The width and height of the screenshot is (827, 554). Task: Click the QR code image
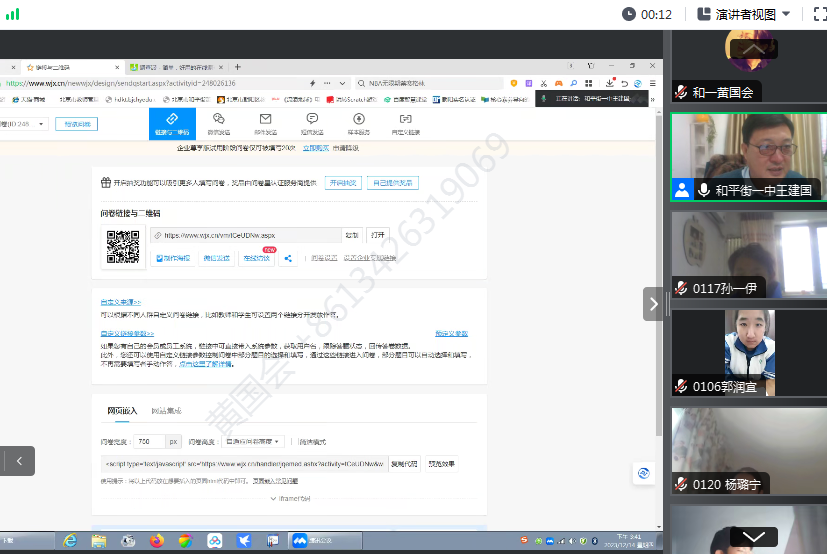pyautogui.click(x=122, y=247)
